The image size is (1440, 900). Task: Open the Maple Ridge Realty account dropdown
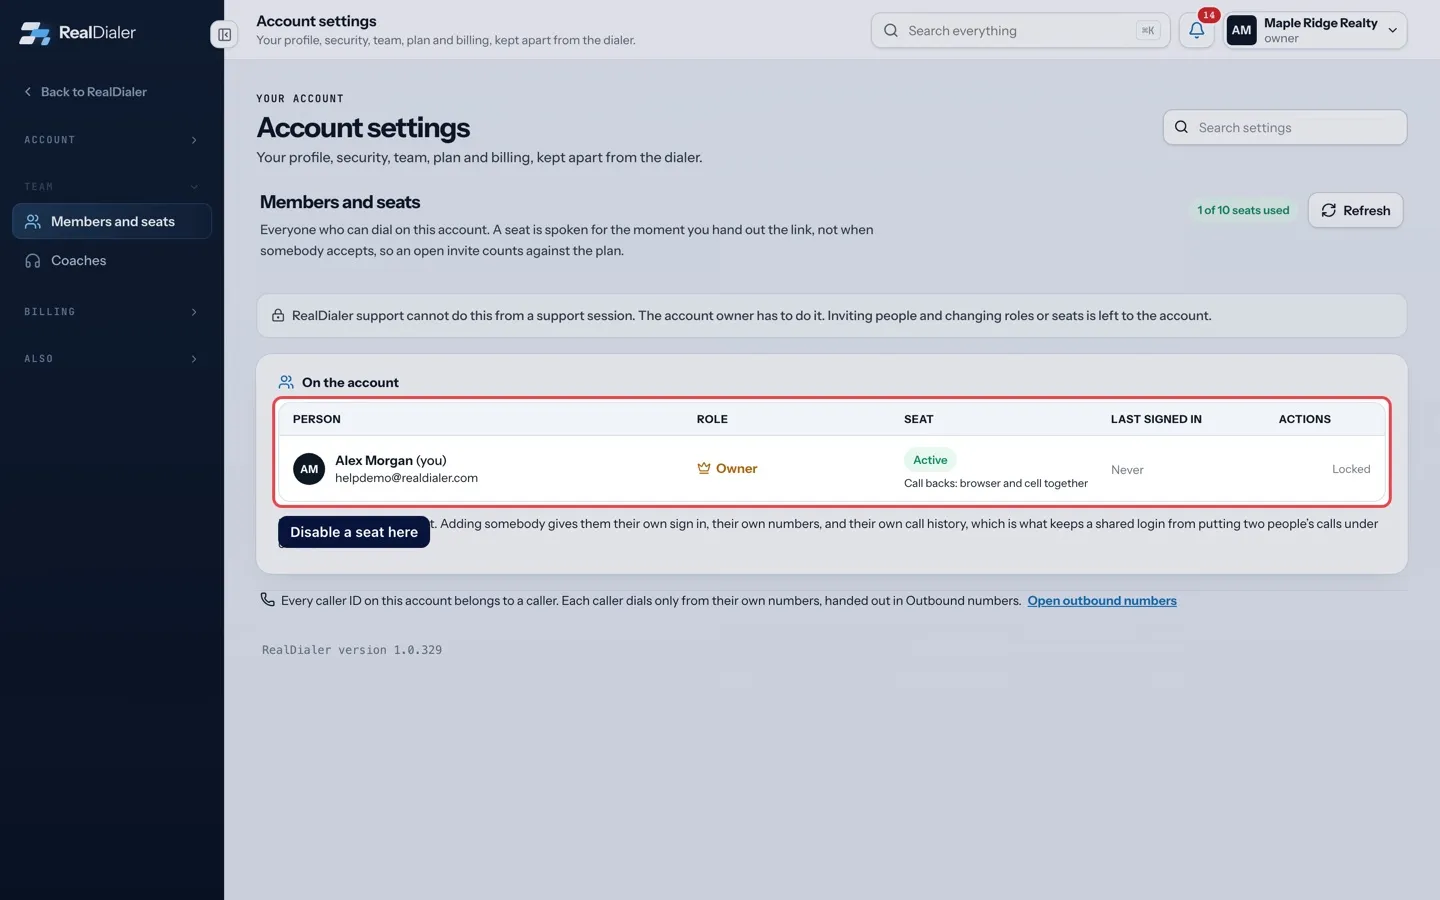[1316, 30]
